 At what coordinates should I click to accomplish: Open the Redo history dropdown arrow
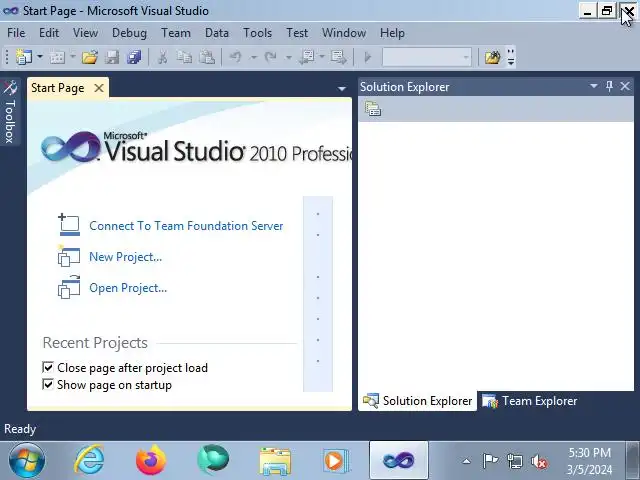coord(289,57)
